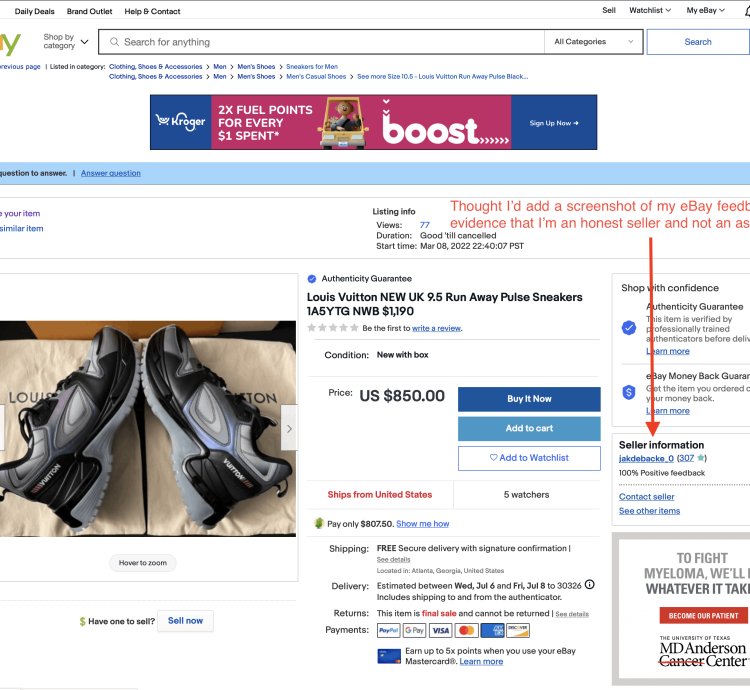
Task: Click delivery estimate info icon
Action: (x=589, y=584)
